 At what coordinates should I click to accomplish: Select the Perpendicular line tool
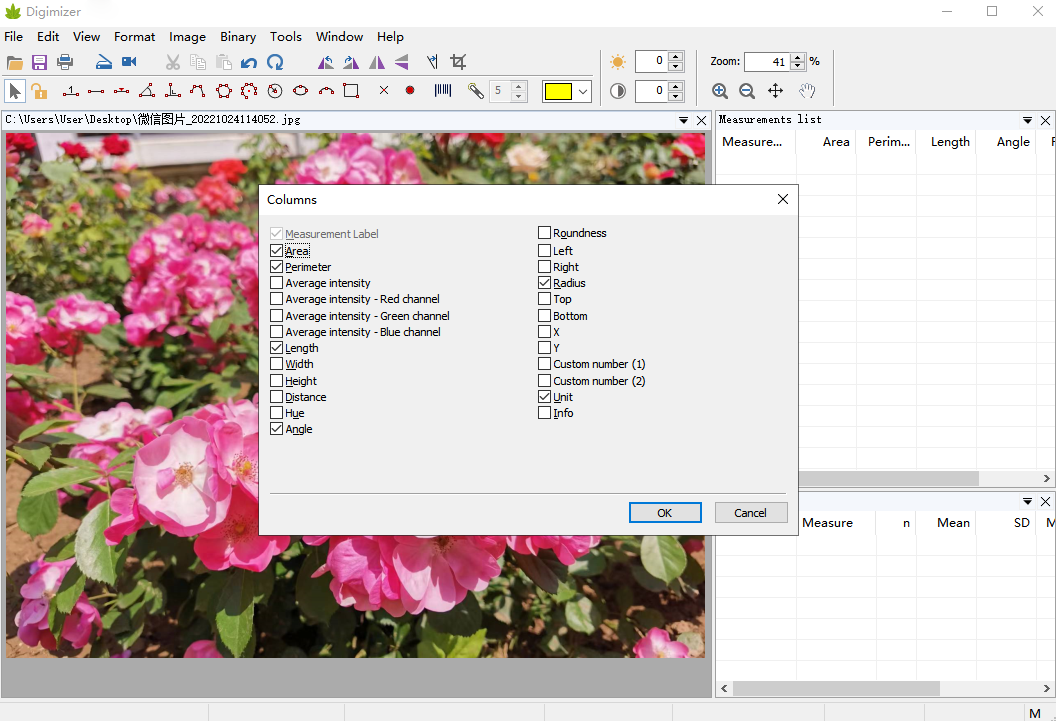coord(173,91)
